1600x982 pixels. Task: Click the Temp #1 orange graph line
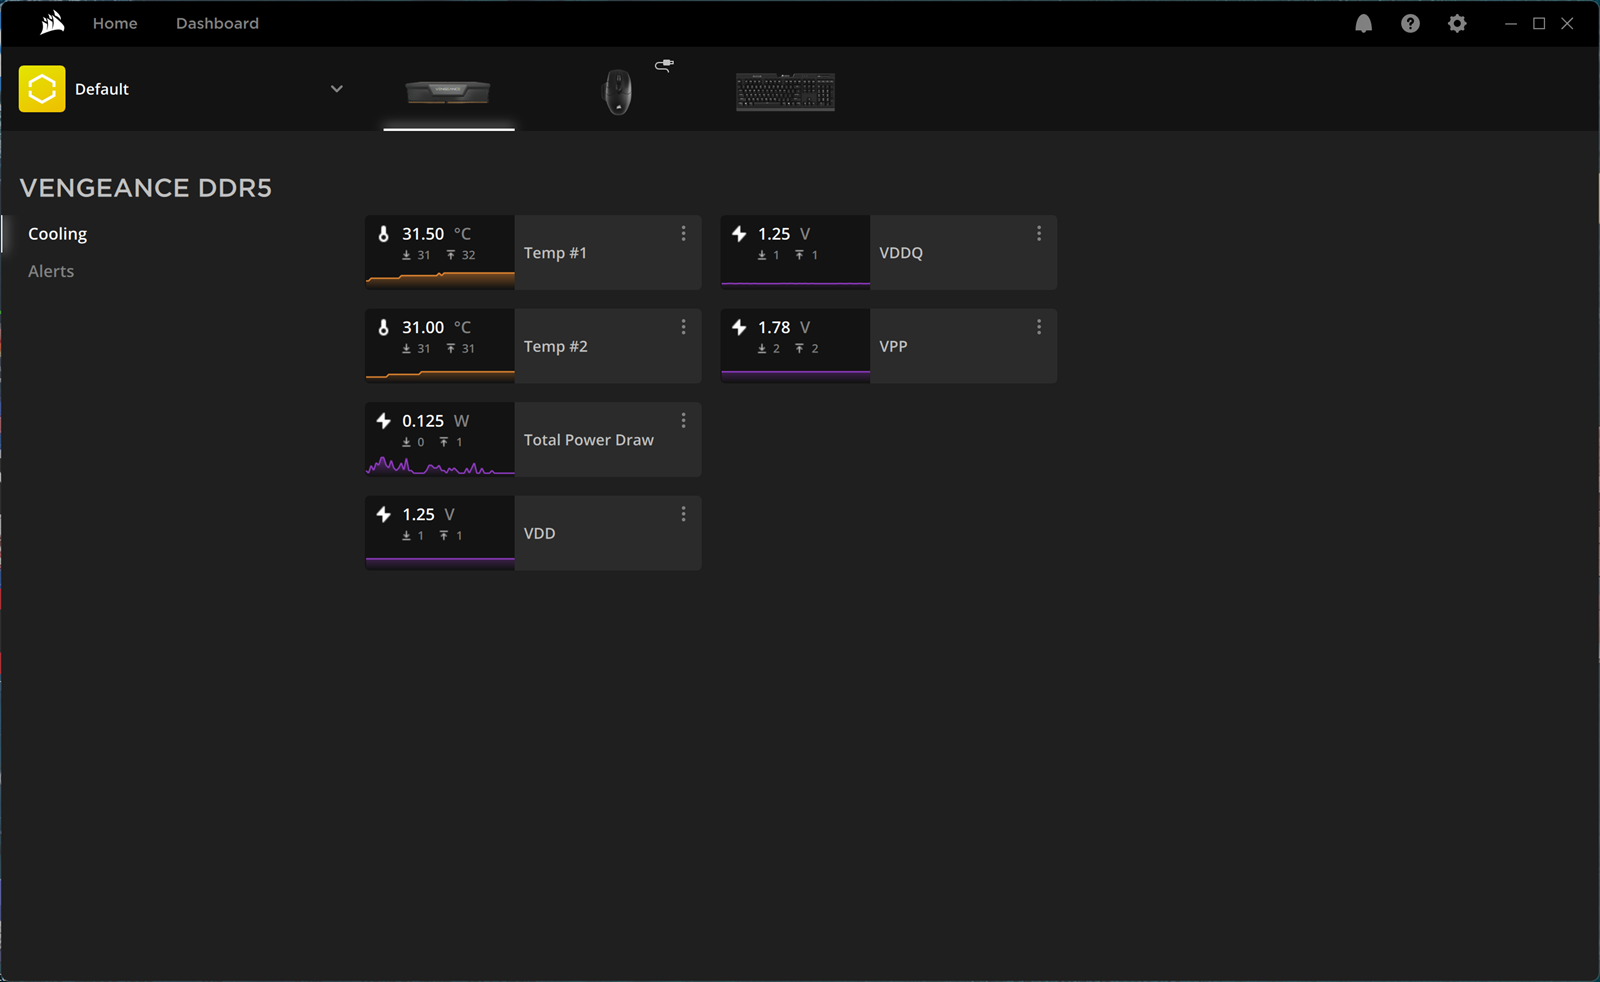(x=440, y=279)
